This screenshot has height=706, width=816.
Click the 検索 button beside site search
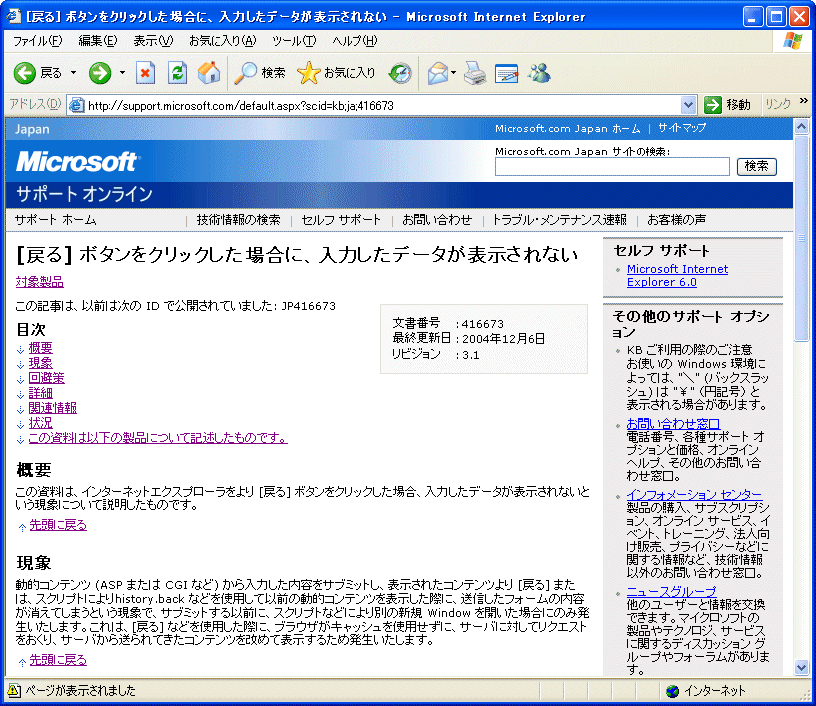756,166
